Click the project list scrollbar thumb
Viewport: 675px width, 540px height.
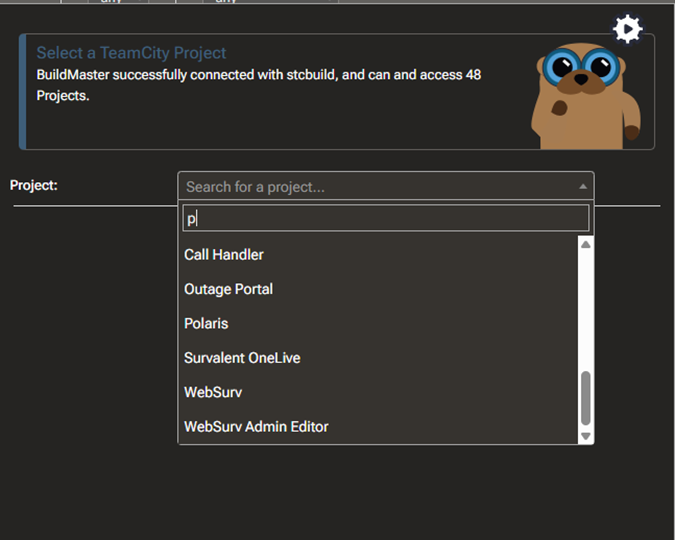[586, 398]
